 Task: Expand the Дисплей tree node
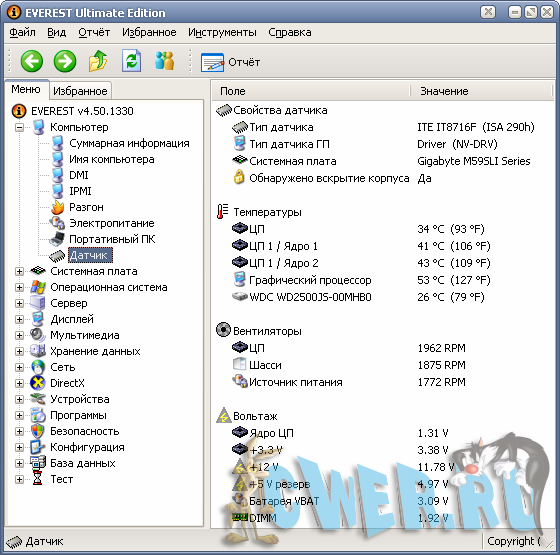19,319
